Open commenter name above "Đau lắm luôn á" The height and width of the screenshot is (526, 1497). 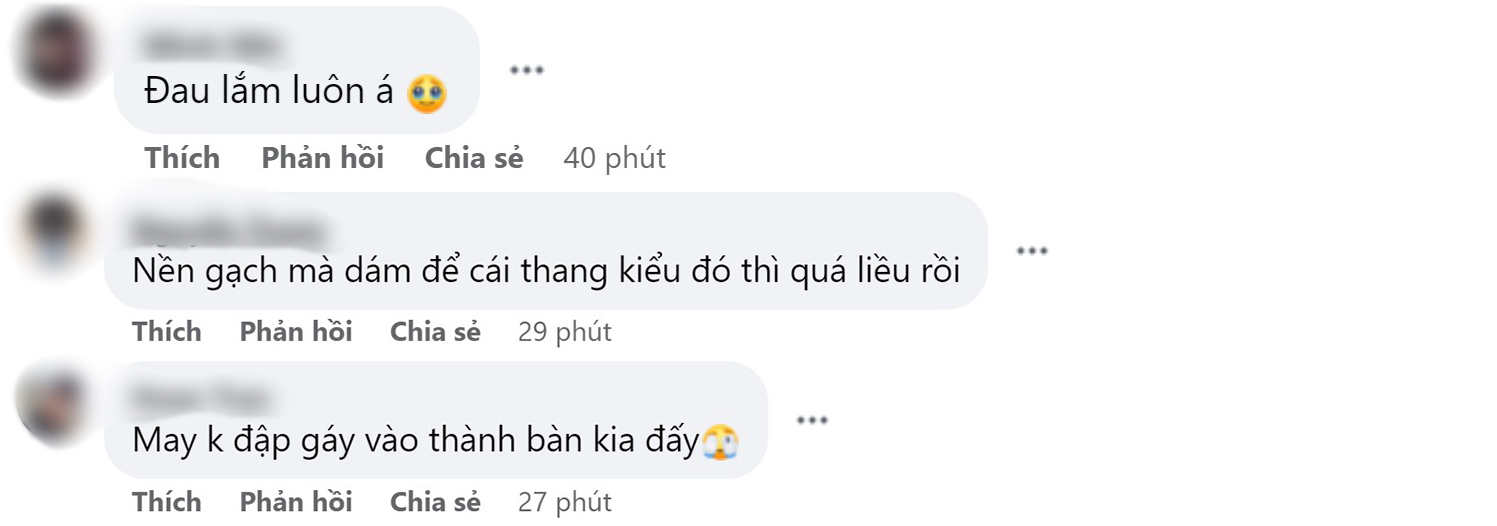[x=210, y=45]
